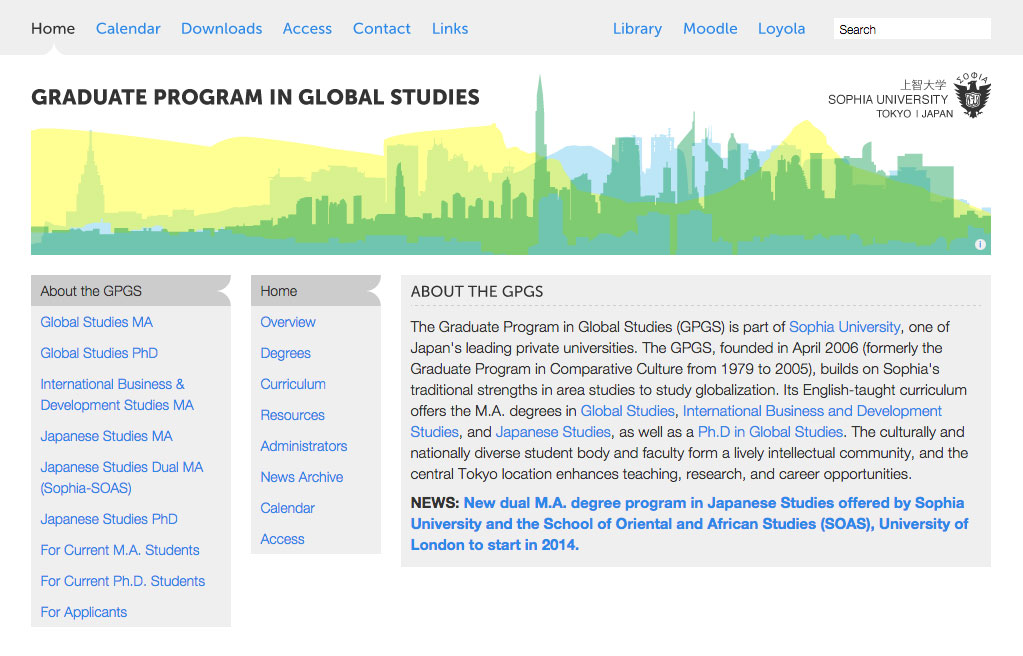Click the Sophia University eagle crest logo
The image size is (1023, 656).
(972, 95)
